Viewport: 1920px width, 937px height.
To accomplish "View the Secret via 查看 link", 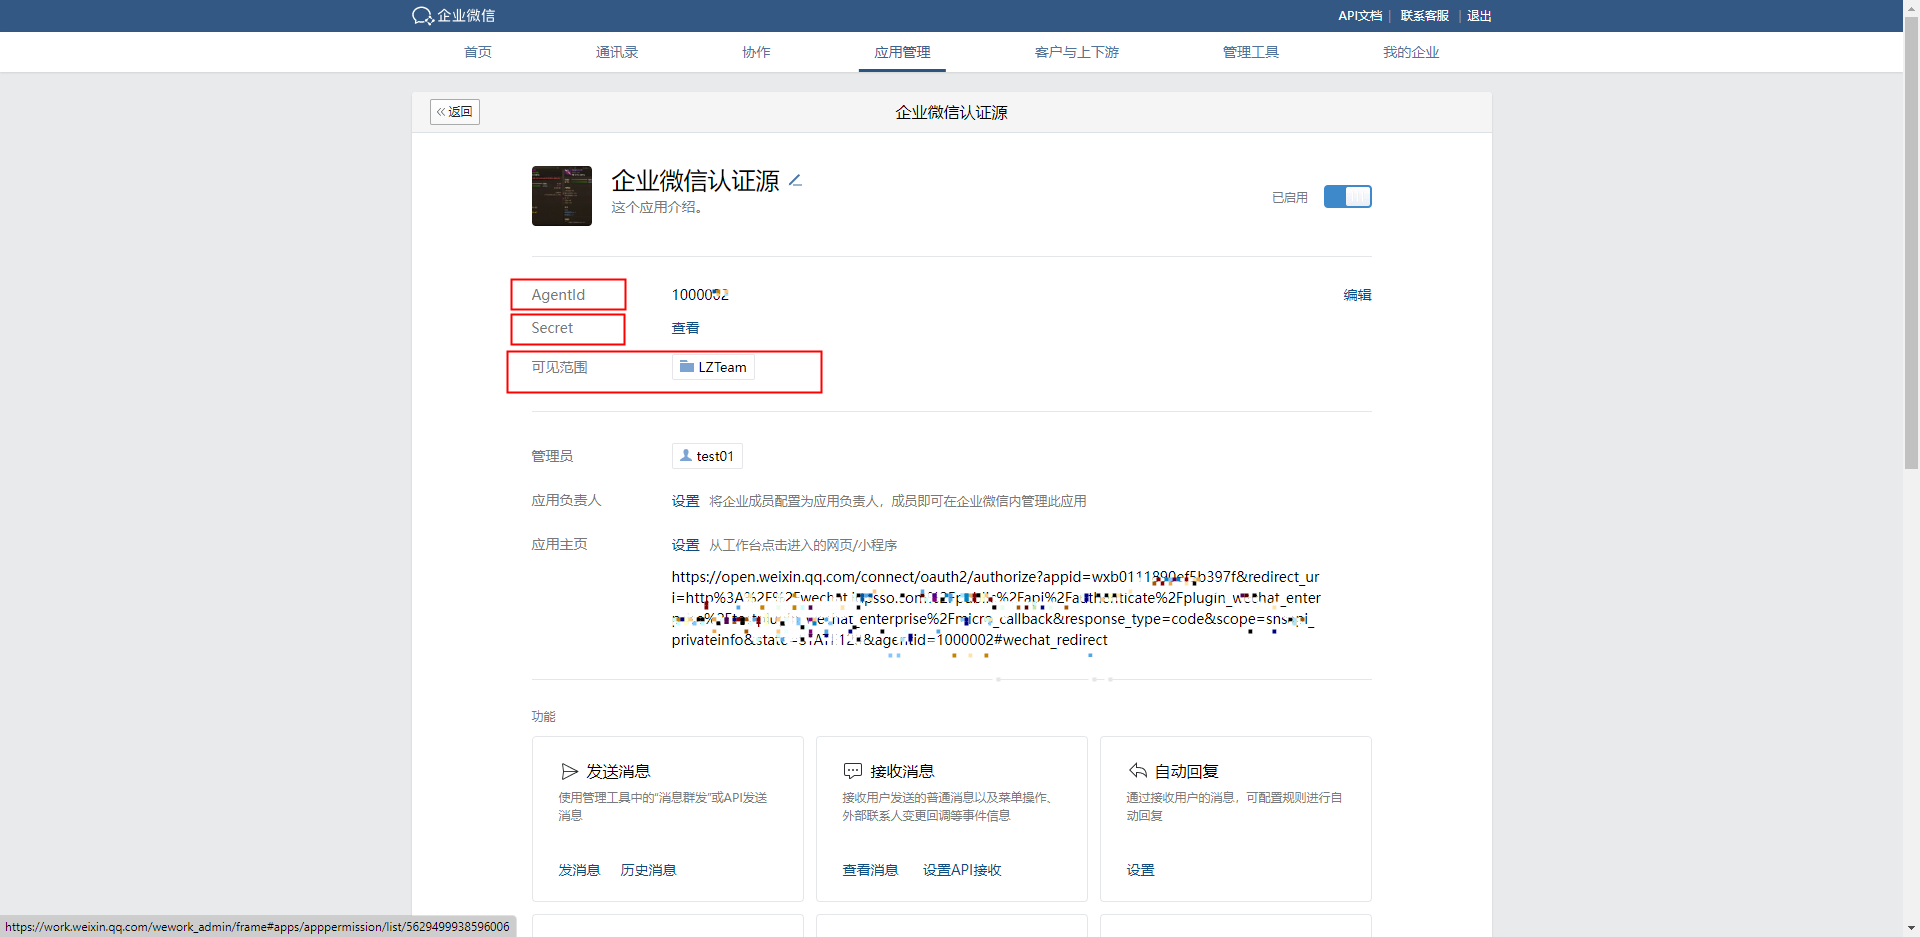I will click(685, 328).
